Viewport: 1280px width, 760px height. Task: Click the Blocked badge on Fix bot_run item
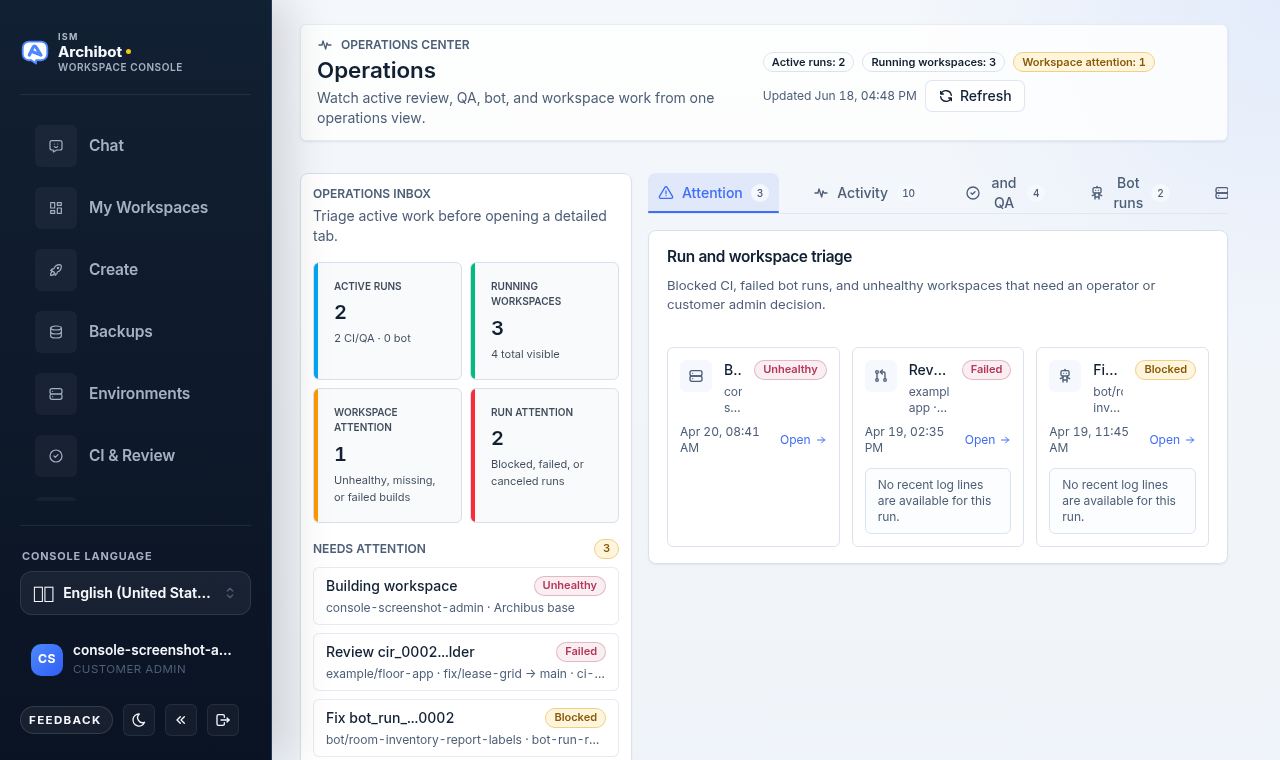(576, 718)
